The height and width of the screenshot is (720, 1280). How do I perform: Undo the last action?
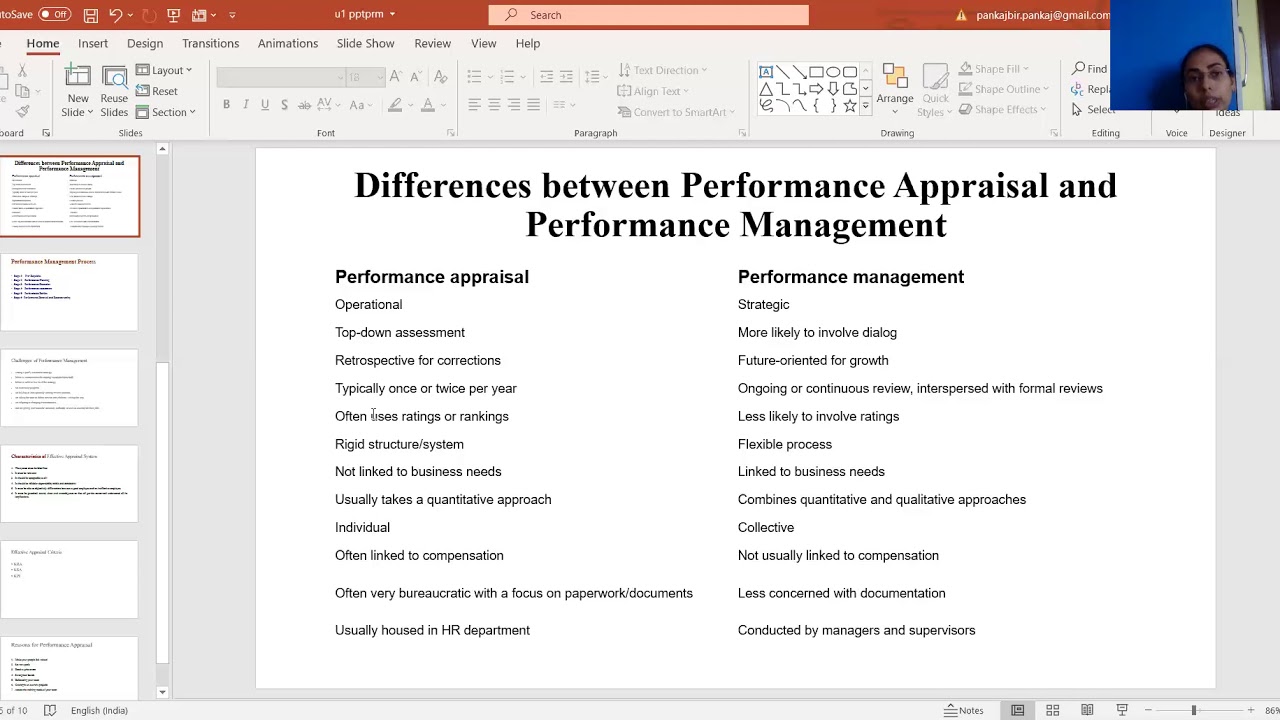(x=115, y=15)
